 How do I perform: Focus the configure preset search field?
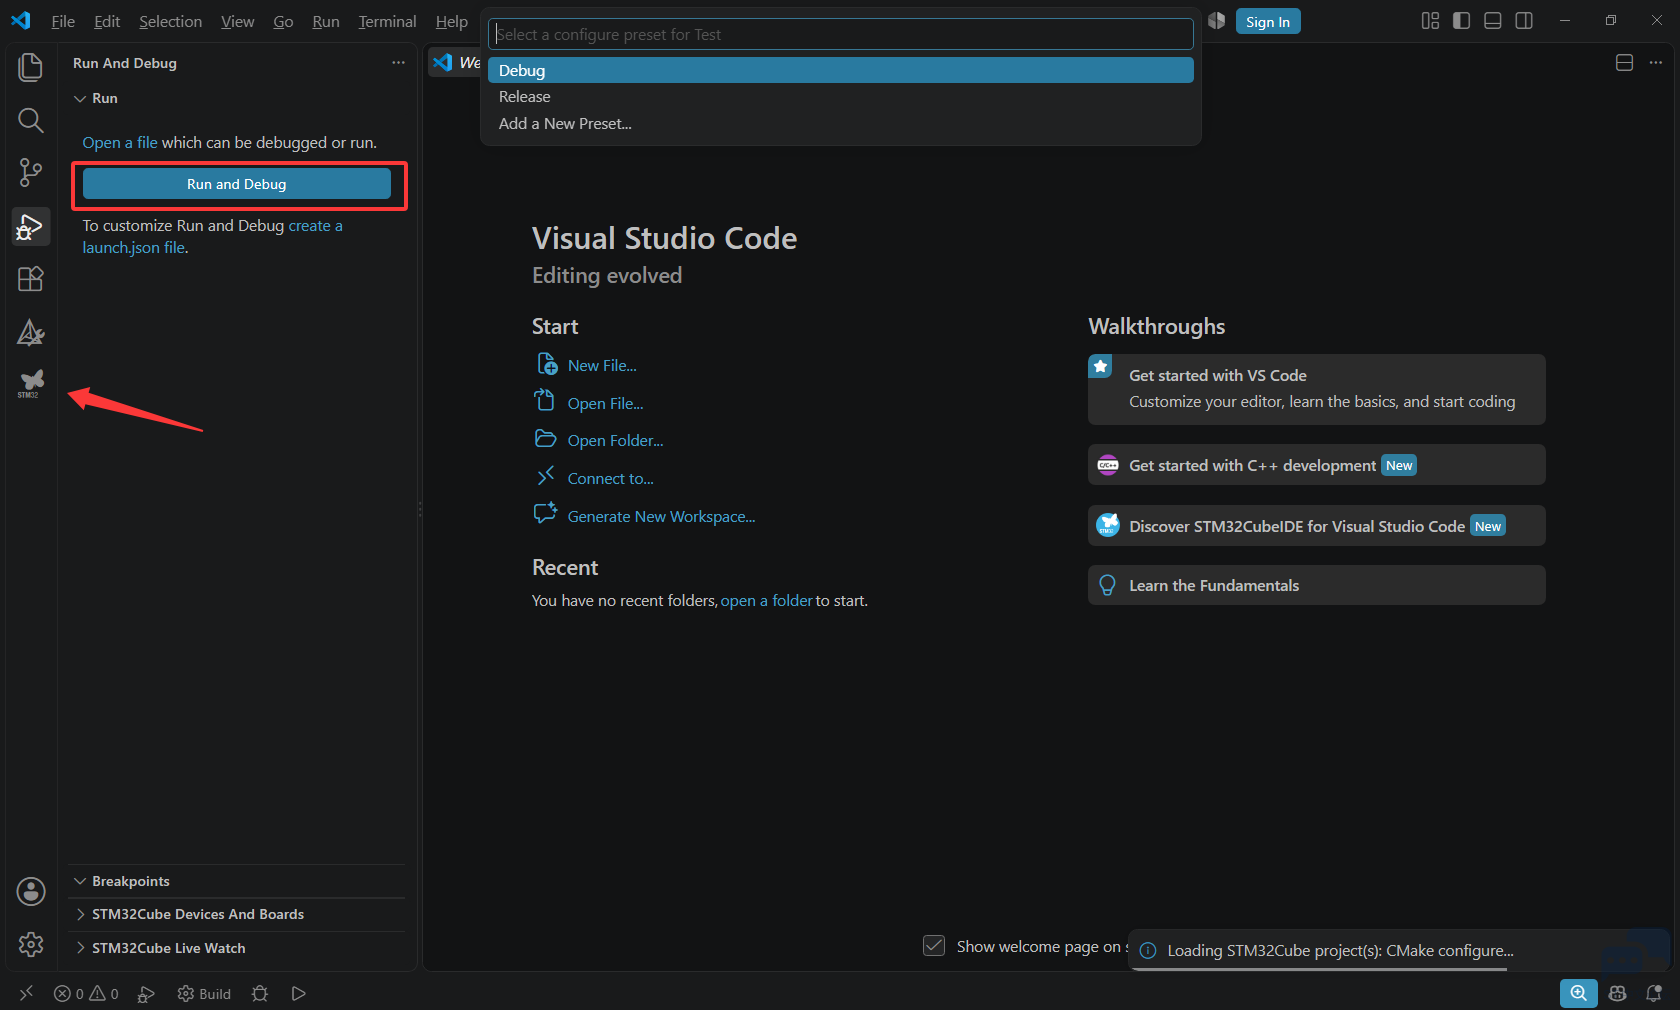click(841, 34)
